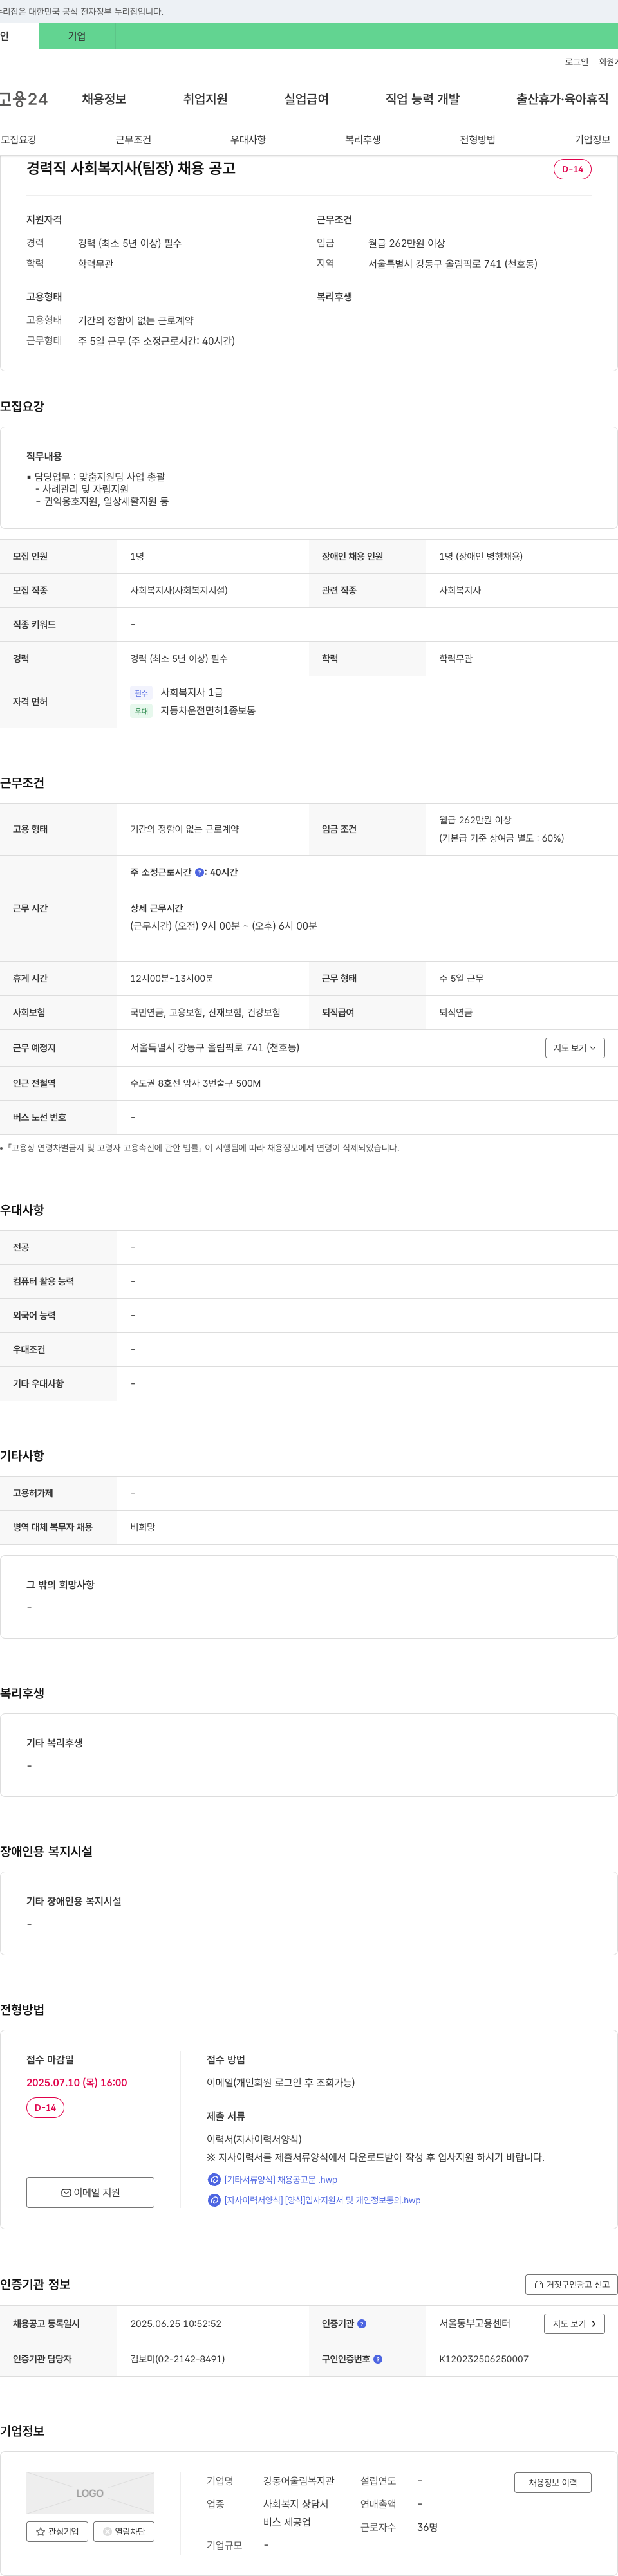Image resolution: width=618 pixels, height=2576 pixels.
Task: Jump to the 전형방법 section tab
Action: [477, 140]
